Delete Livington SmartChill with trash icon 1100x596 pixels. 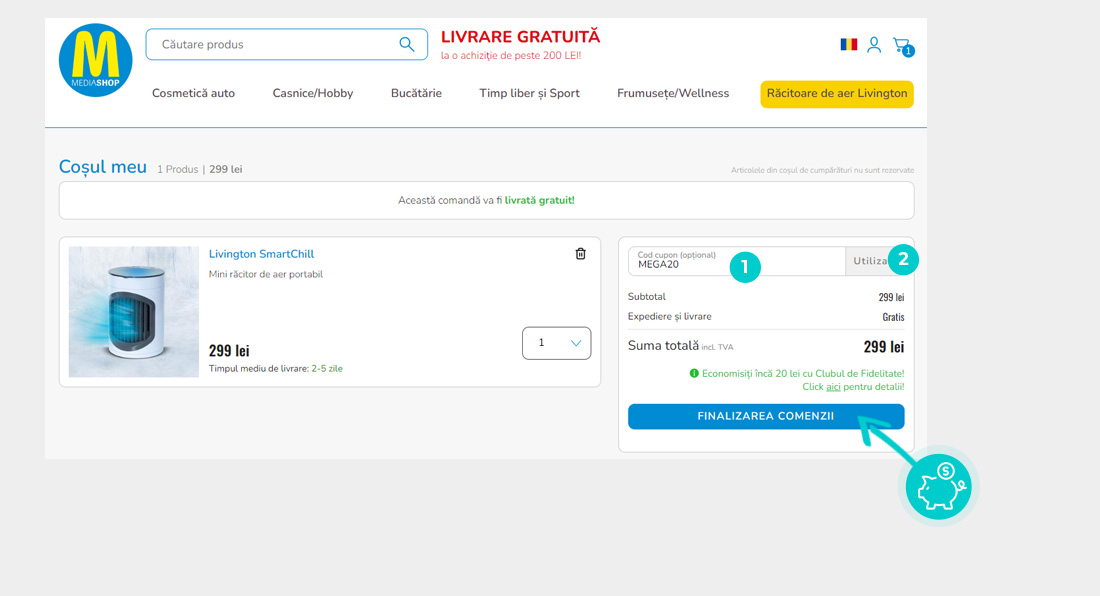point(581,254)
